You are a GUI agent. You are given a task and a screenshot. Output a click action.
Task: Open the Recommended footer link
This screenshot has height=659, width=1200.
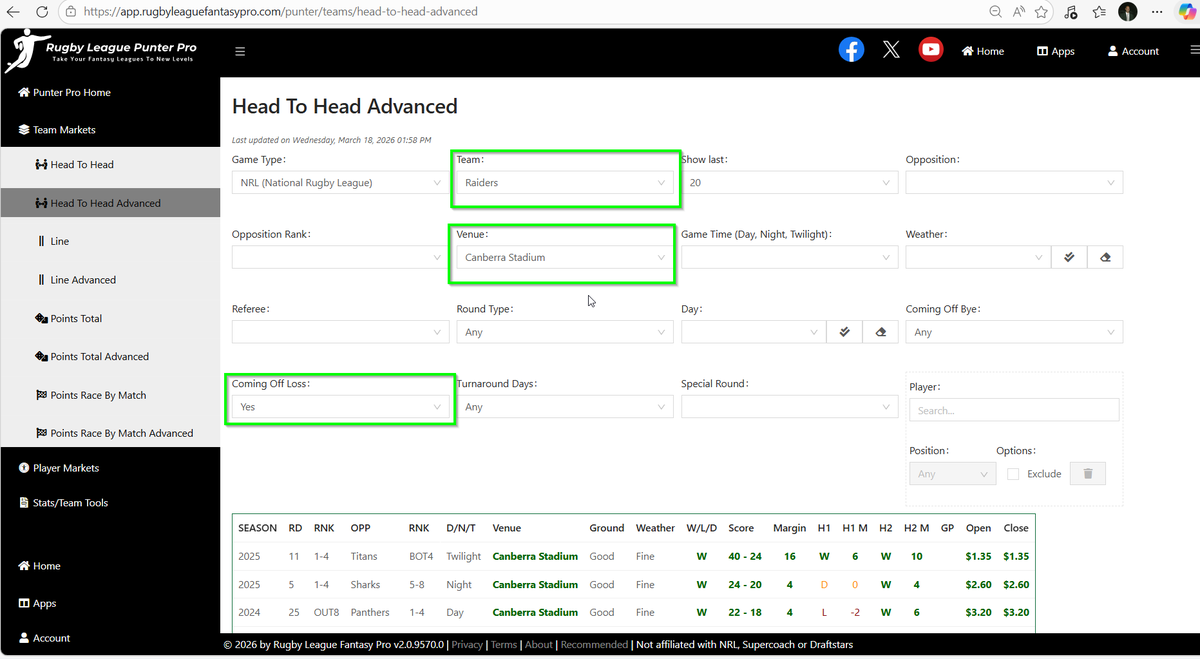pos(594,645)
